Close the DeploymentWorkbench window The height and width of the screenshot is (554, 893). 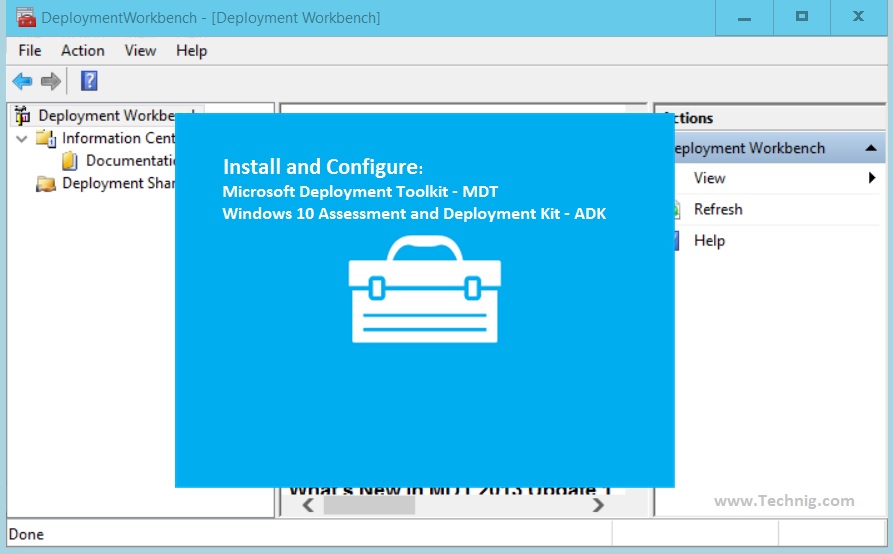pyautogui.click(x=859, y=17)
